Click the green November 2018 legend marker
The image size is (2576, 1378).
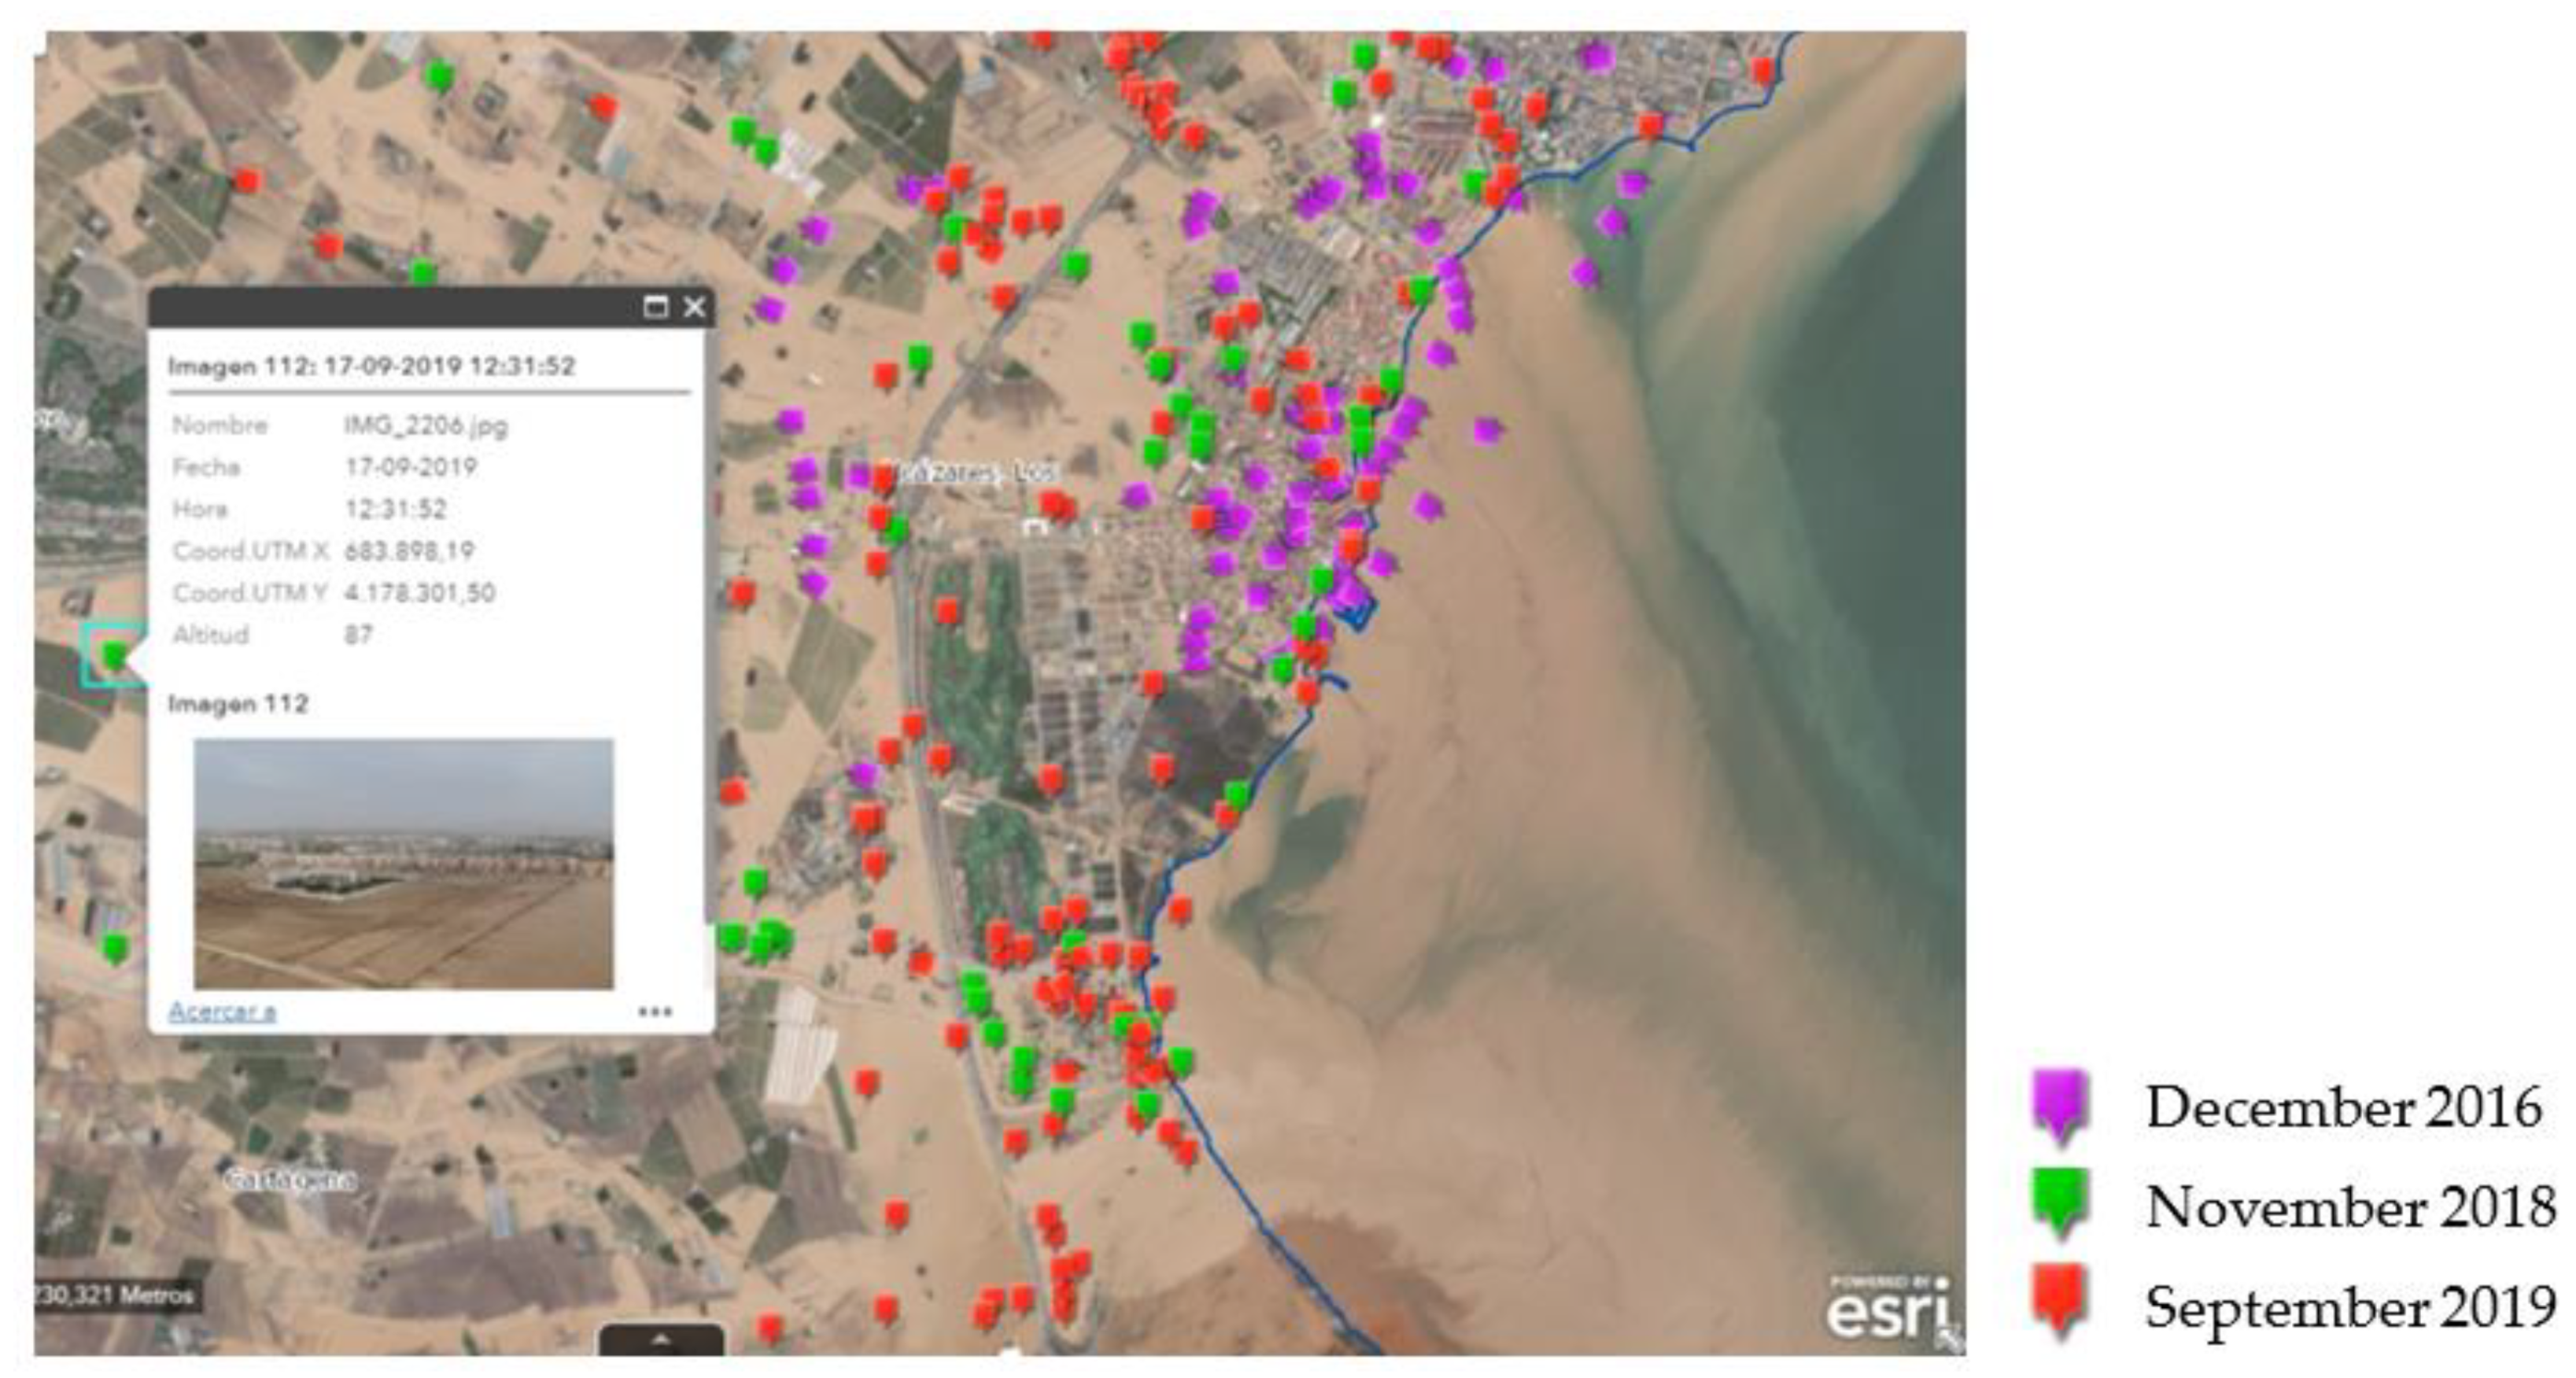tap(2060, 1202)
